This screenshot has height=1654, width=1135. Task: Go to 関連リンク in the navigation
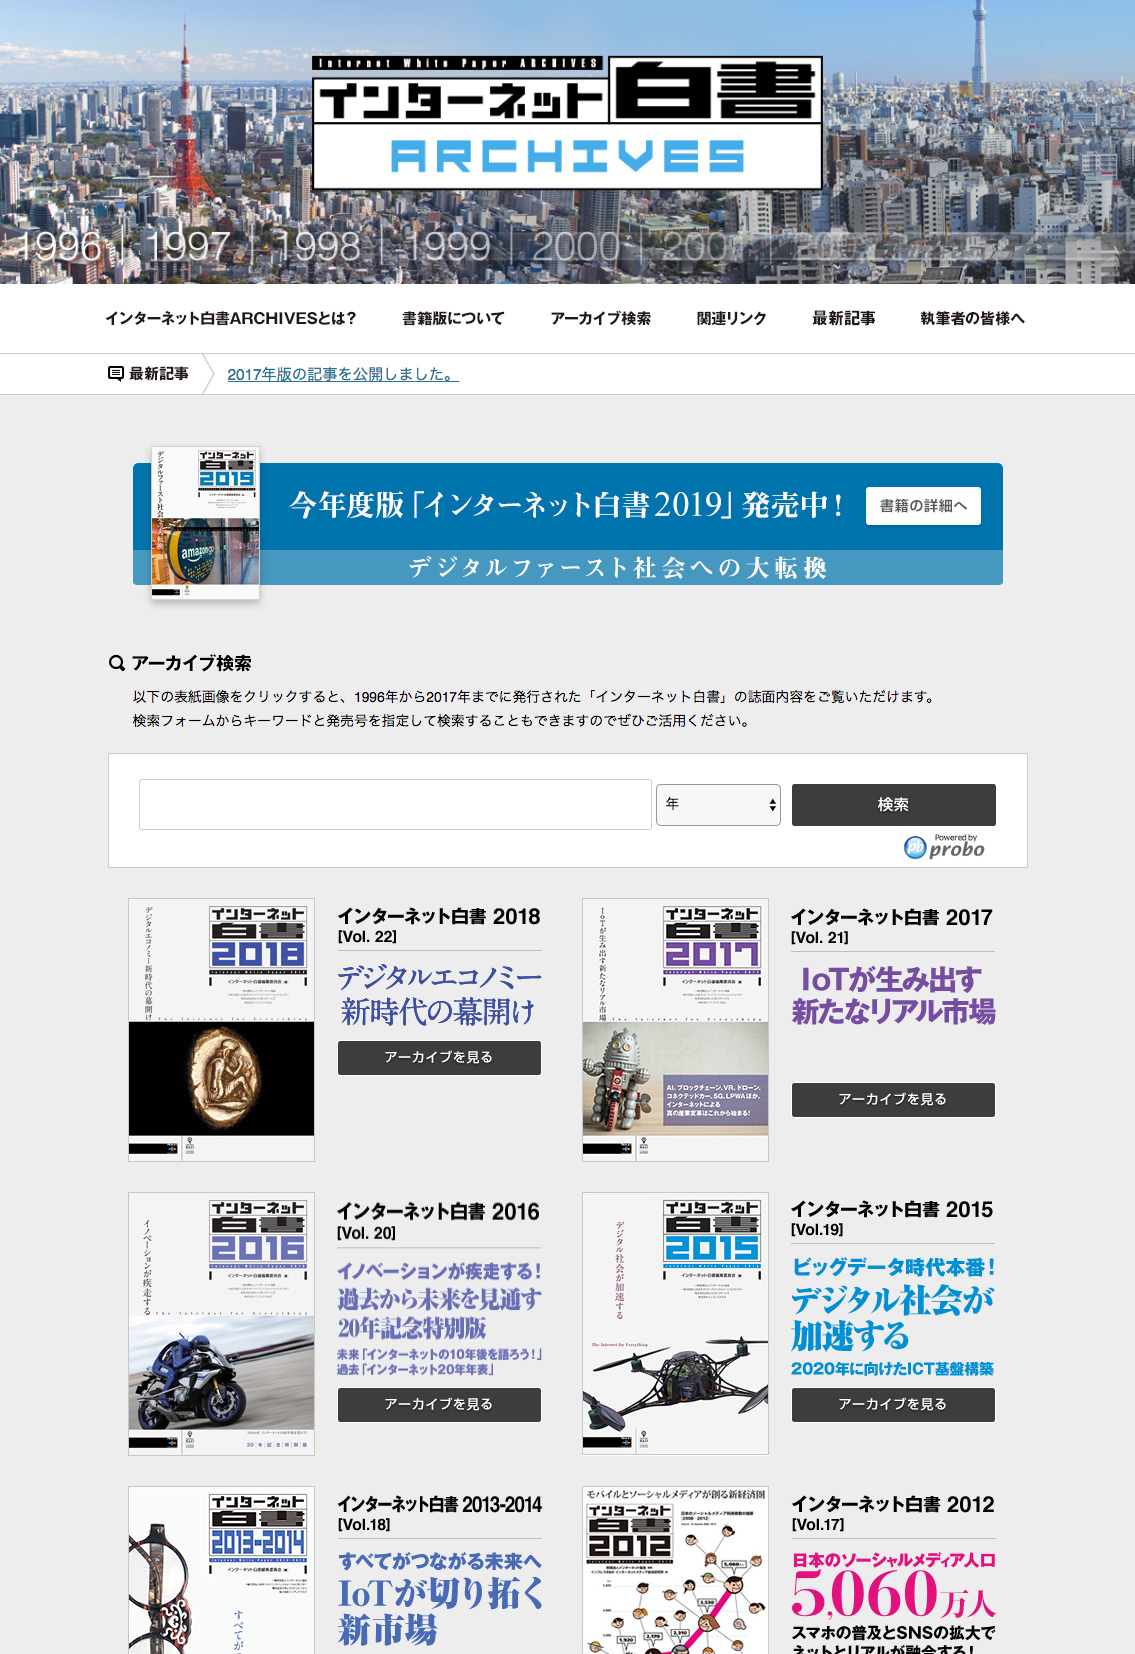click(732, 318)
